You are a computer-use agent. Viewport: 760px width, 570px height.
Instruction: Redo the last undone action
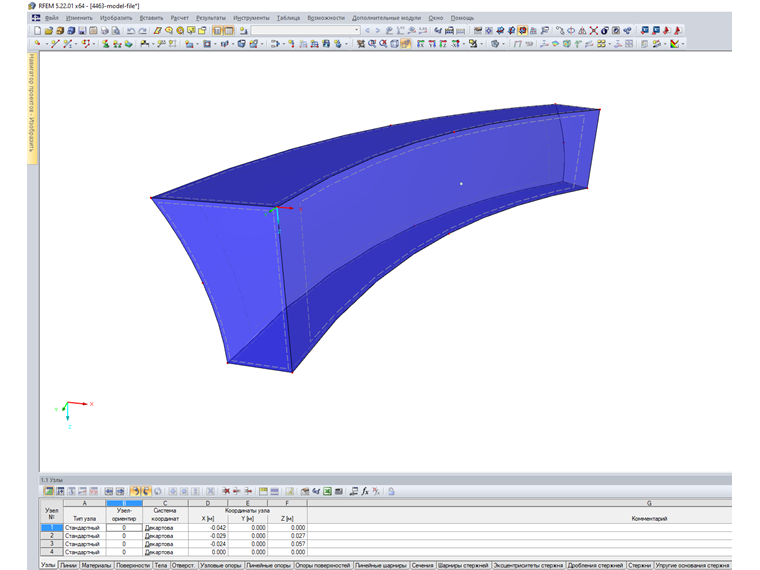click(x=142, y=31)
